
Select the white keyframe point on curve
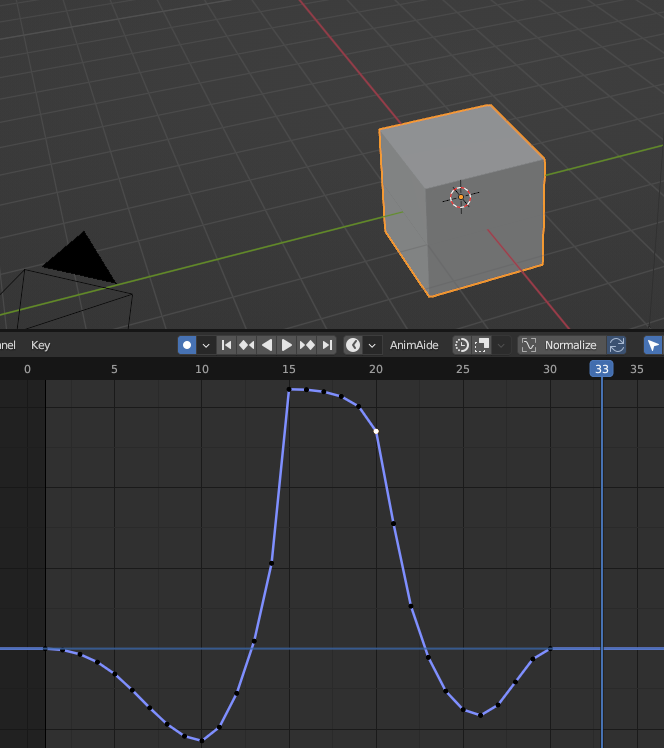376,431
